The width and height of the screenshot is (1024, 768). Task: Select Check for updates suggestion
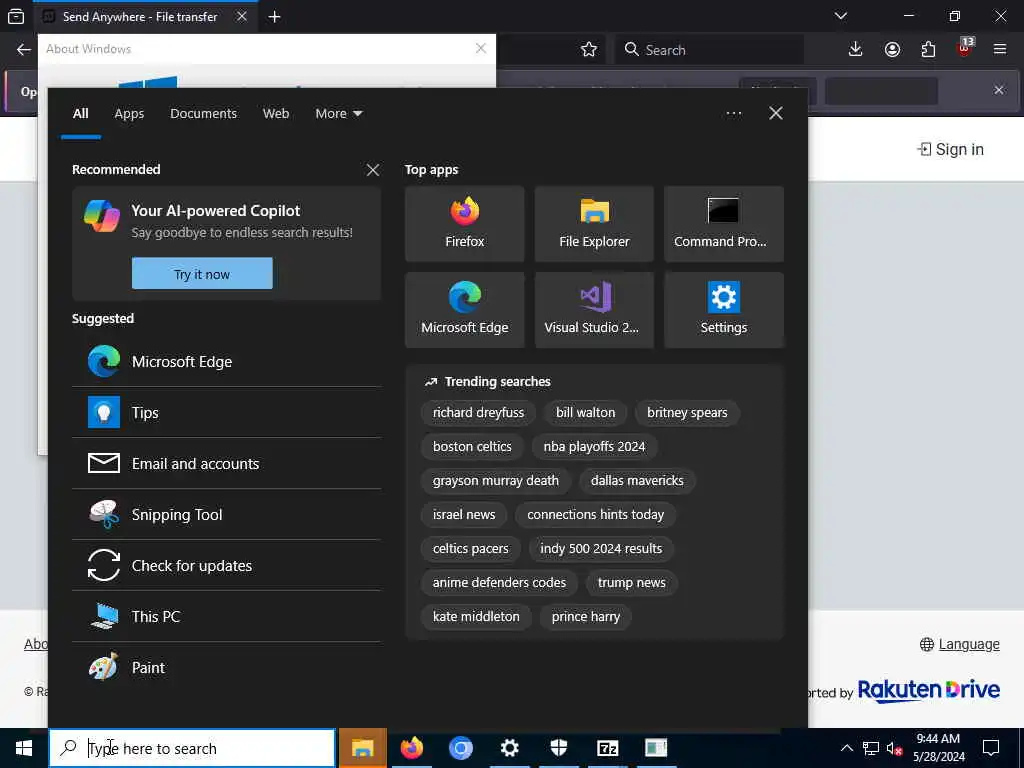(227, 566)
